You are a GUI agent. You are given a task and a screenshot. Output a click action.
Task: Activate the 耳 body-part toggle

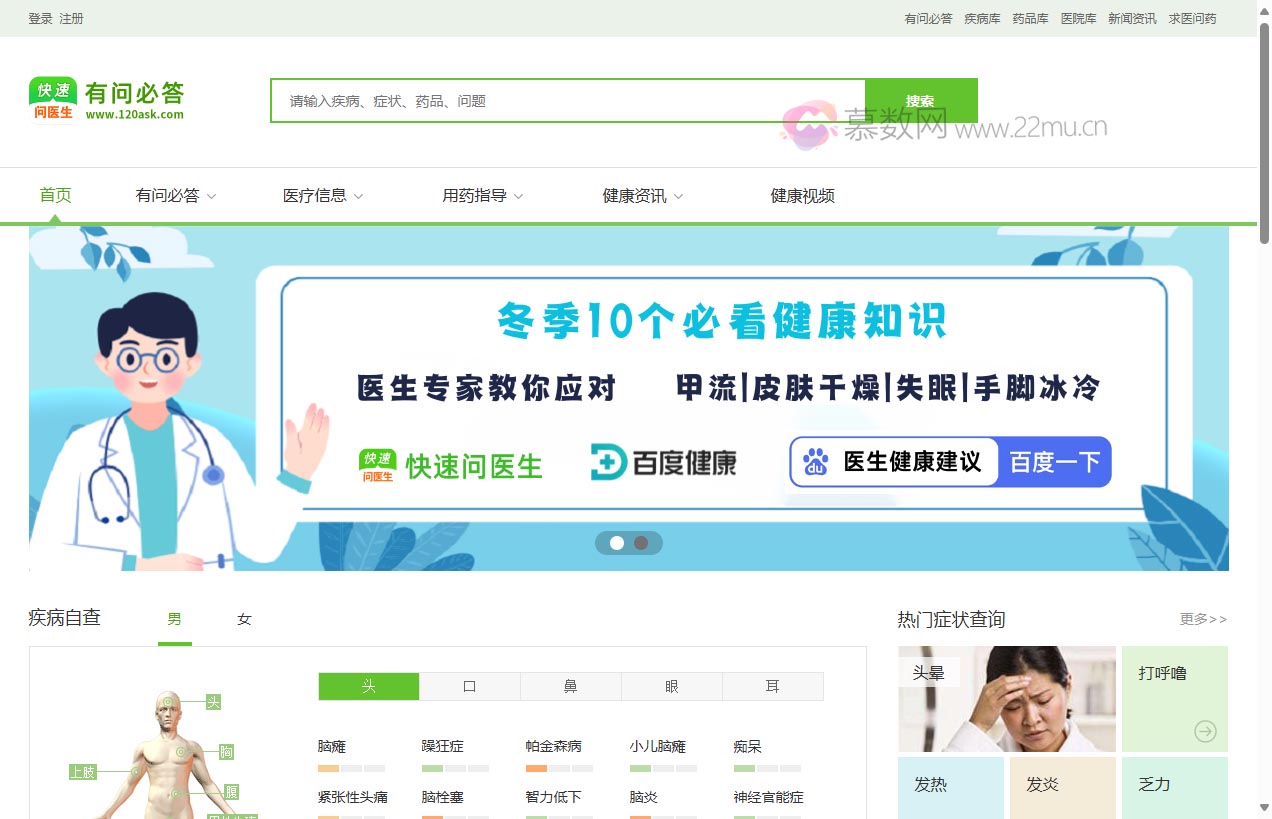click(773, 686)
